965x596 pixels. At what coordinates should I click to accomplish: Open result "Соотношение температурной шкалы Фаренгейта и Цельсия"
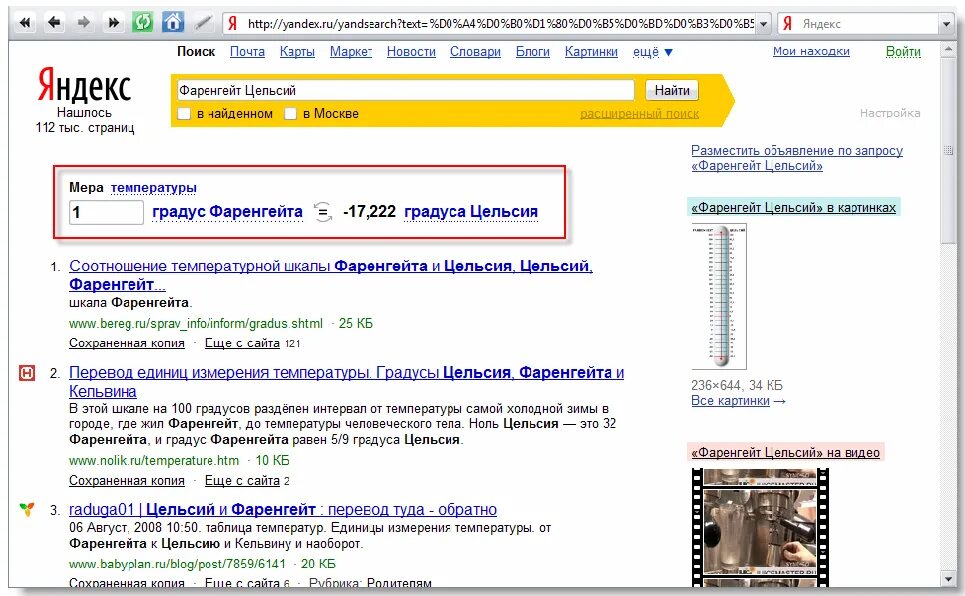tap(330, 275)
